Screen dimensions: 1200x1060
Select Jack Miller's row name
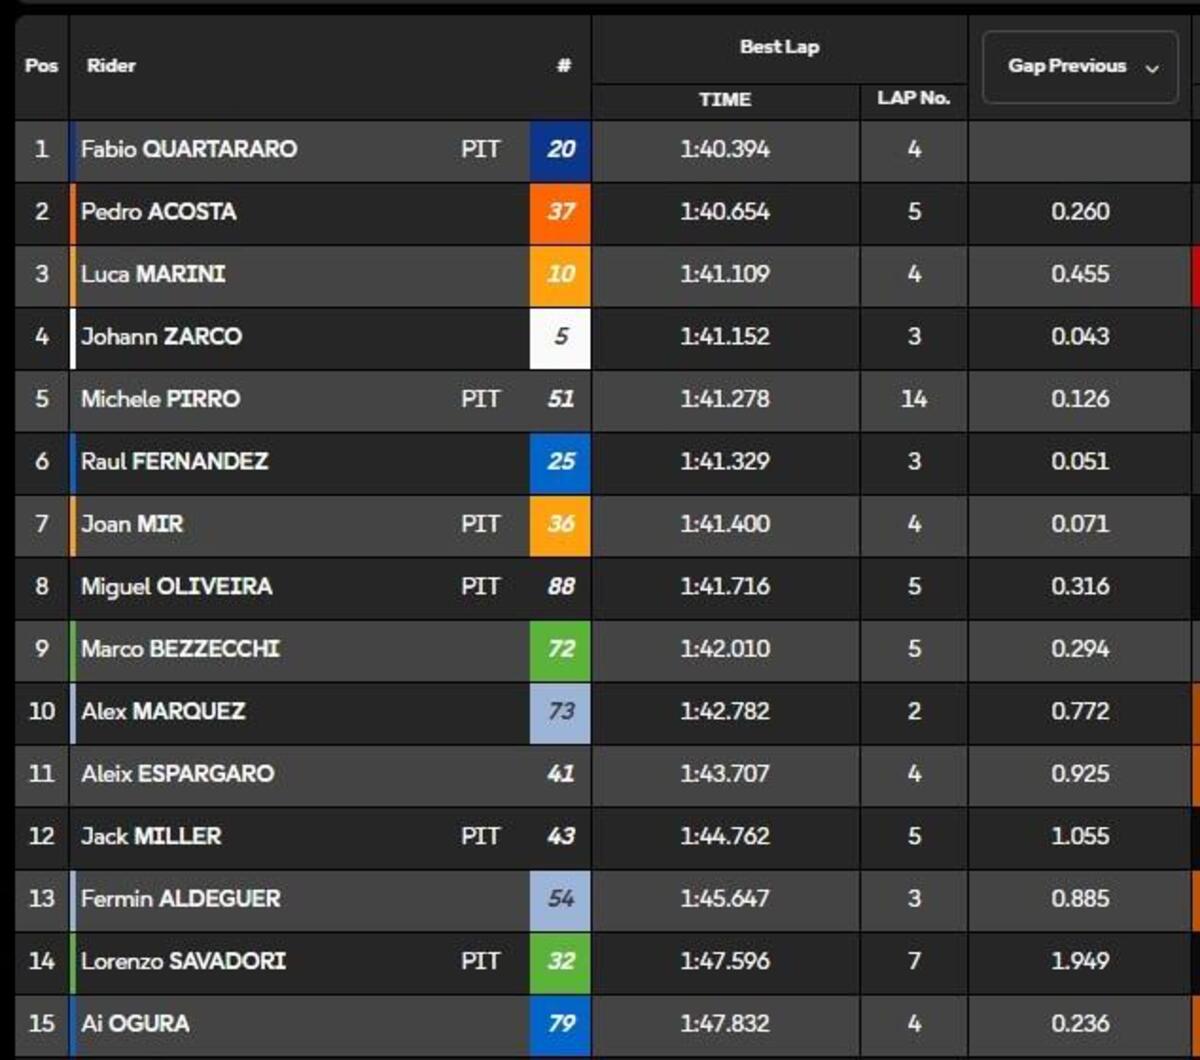[x=151, y=836]
